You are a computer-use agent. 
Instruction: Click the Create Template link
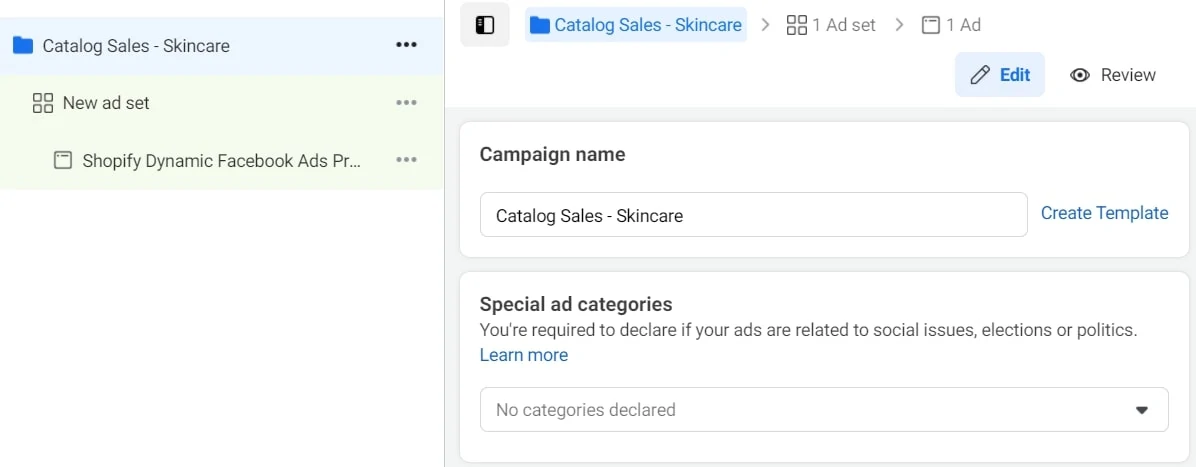point(1104,213)
